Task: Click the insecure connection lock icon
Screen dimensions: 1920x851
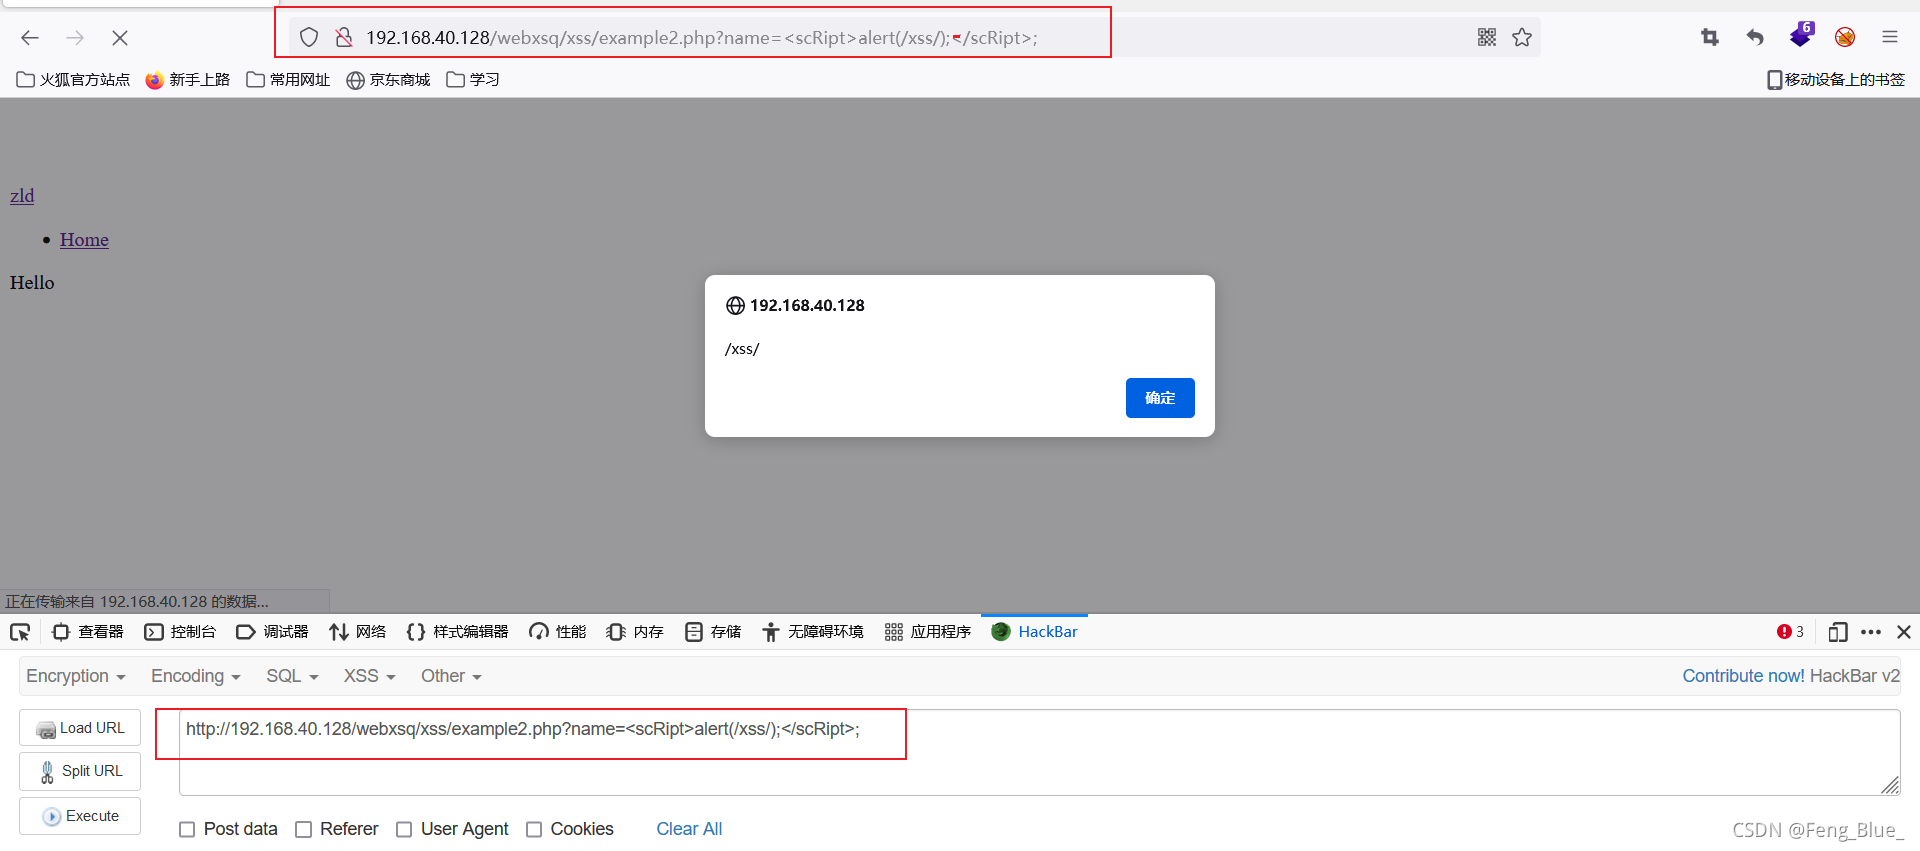Action: point(344,38)
